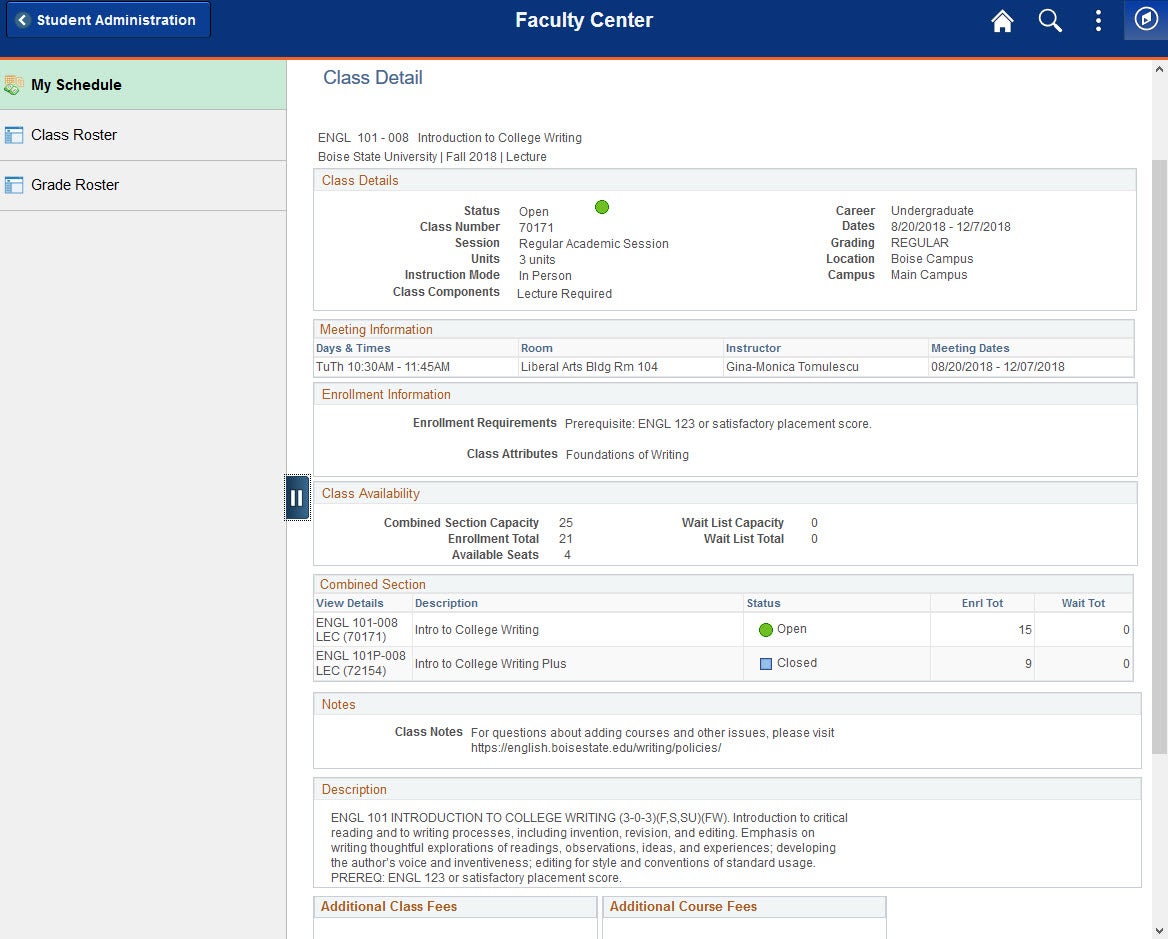Click the Wait Tot column header
The height and width of the screenshot is (939, 1168).
(1083, 603)
